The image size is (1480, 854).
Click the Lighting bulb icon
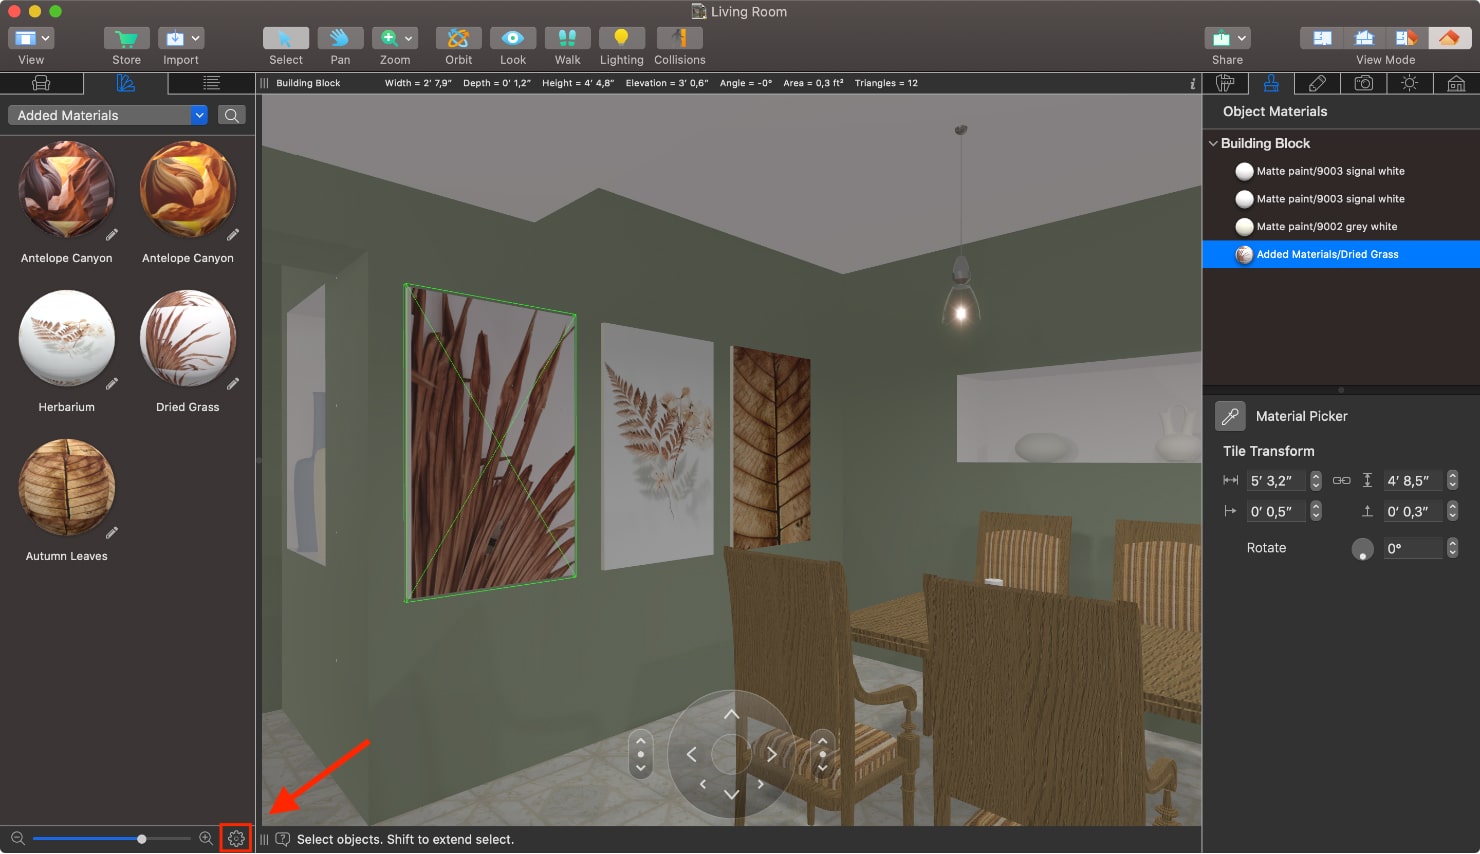pos(622,38)
